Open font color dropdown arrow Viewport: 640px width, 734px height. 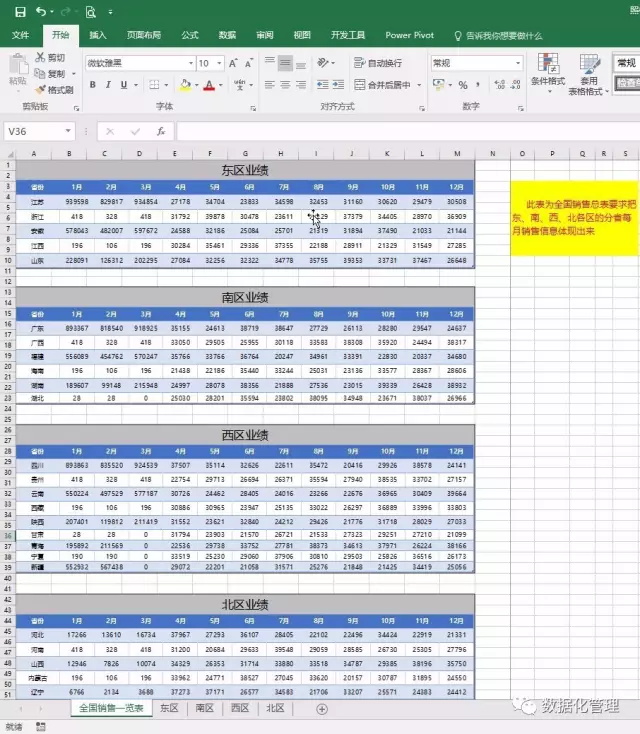click(x=221, y=85)
